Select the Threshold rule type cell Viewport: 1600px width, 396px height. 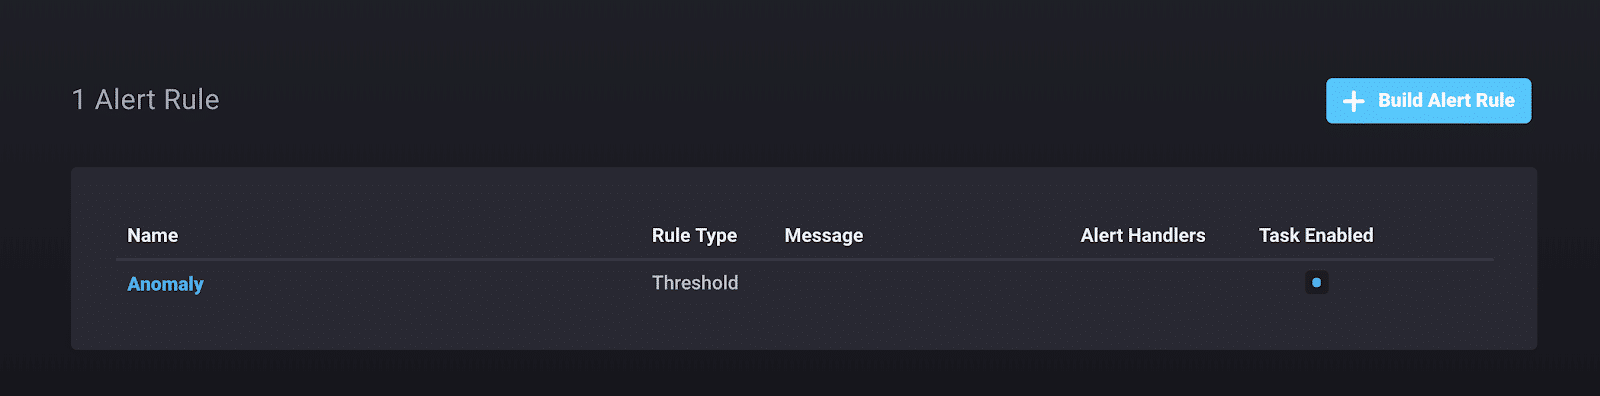[695, 283]
